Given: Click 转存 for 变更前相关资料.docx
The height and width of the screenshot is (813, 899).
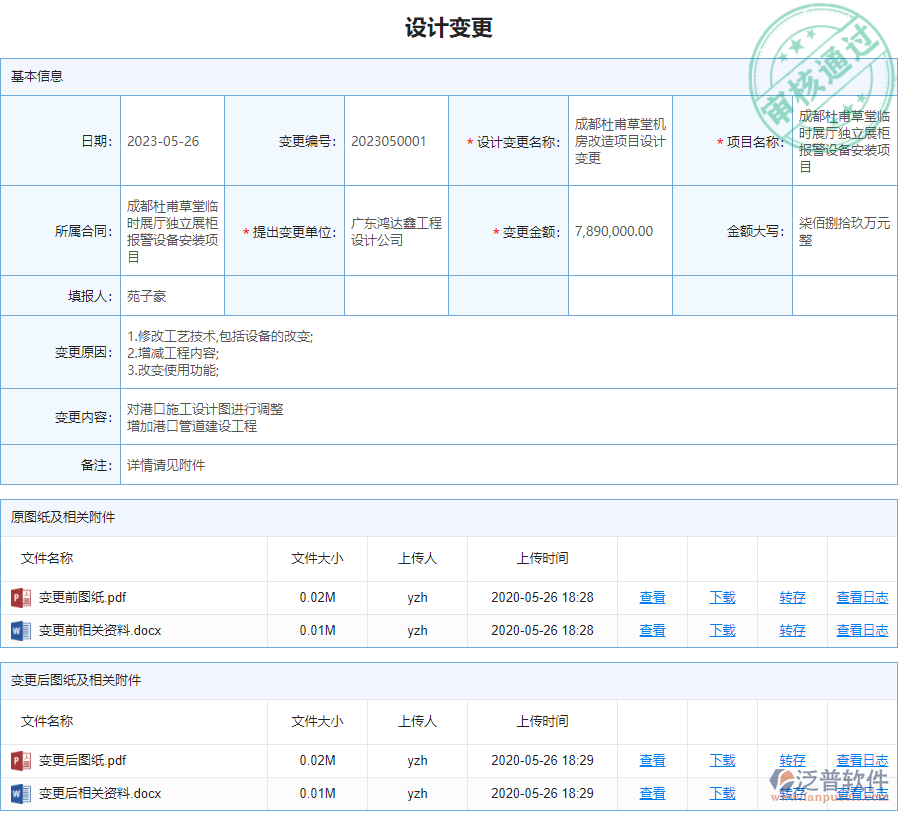Looking at the screenshot, I should tap(791, 630).
